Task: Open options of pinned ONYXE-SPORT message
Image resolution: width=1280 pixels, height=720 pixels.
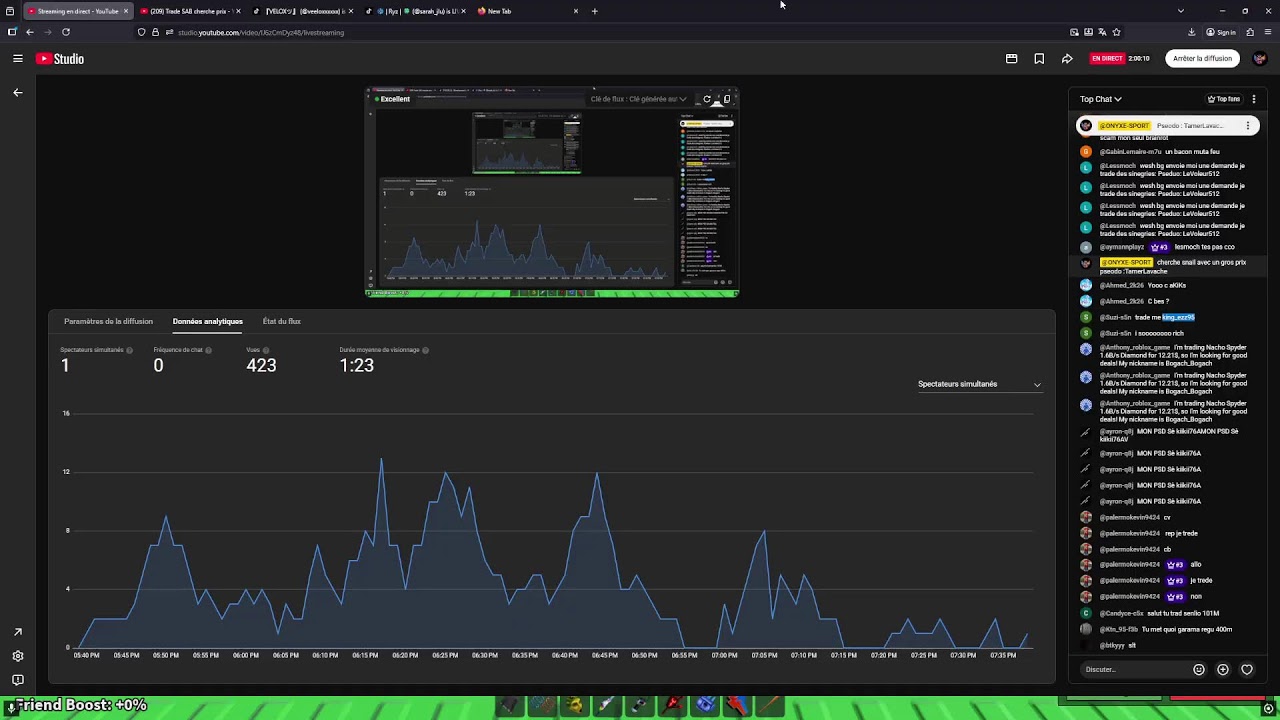Action: (x=1247, y=126)
